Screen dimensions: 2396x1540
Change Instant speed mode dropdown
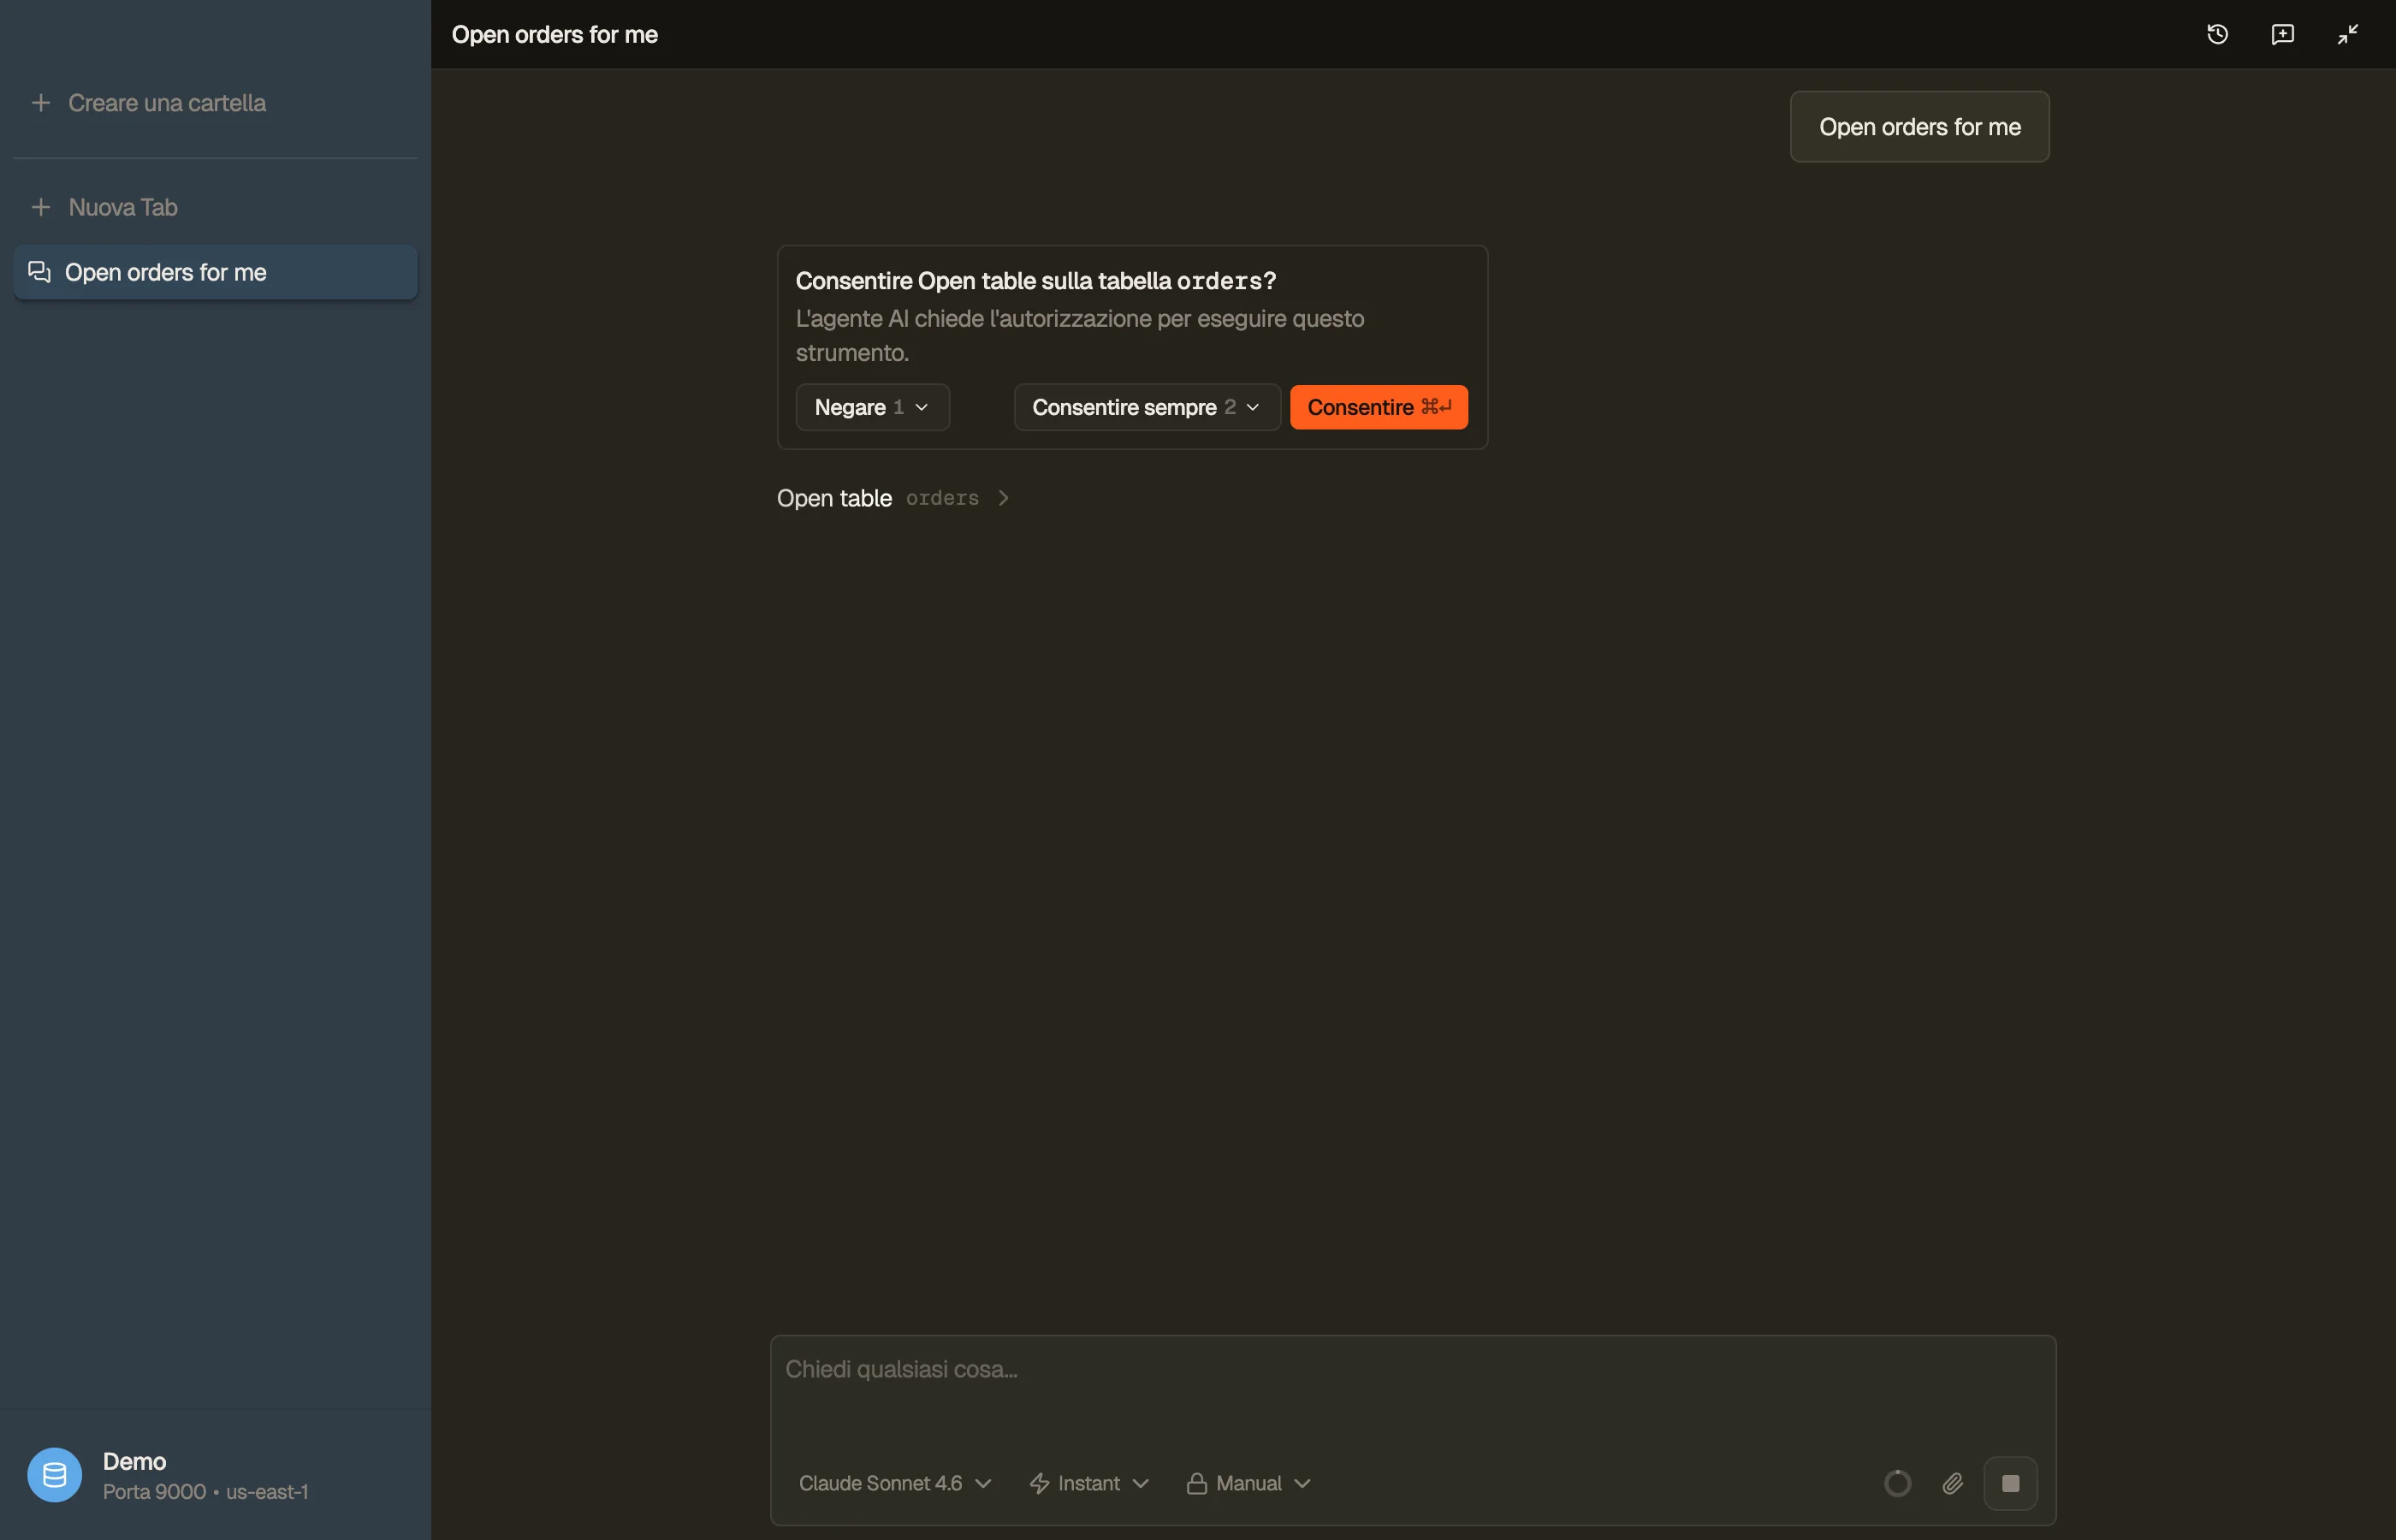1088,1483
